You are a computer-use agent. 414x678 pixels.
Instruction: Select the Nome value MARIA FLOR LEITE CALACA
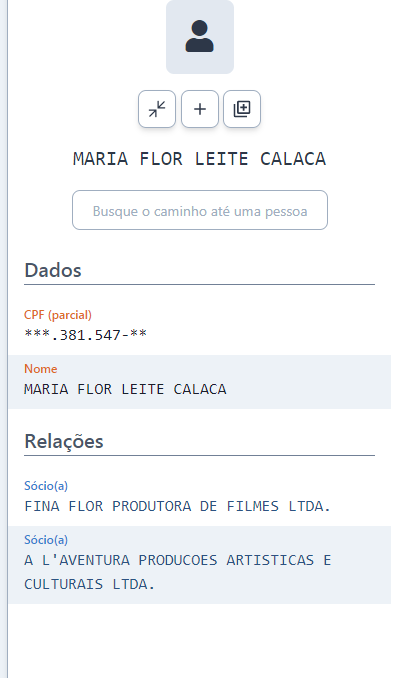click(x=125, y=389)
